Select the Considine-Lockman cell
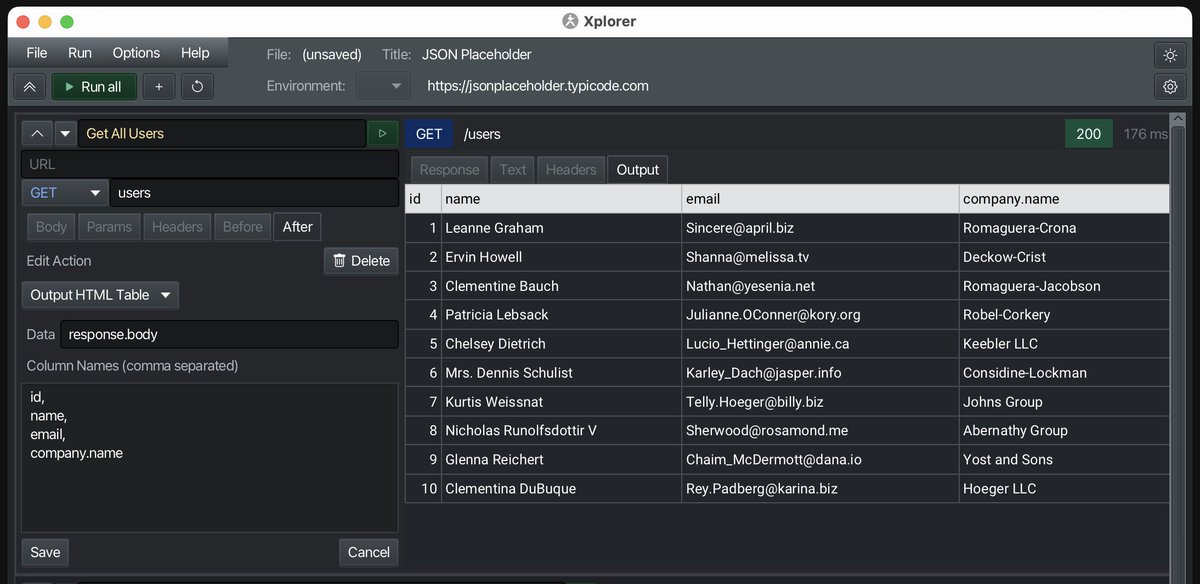 tap(1064, 373)
